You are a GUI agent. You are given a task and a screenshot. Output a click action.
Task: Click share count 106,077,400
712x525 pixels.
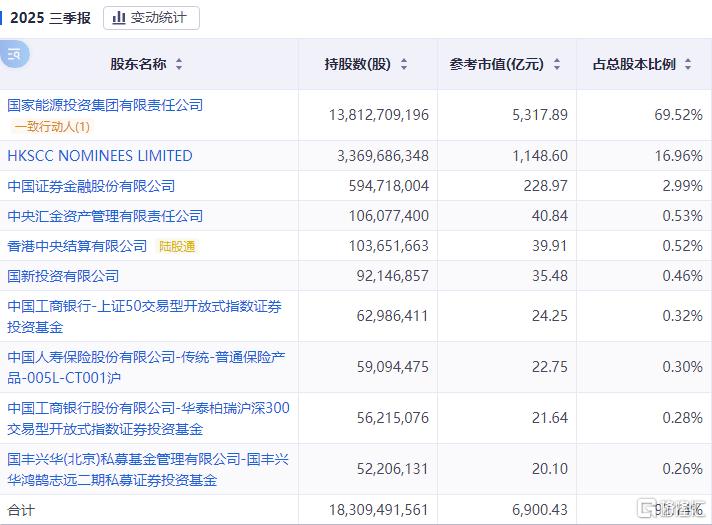click(389, 216)
